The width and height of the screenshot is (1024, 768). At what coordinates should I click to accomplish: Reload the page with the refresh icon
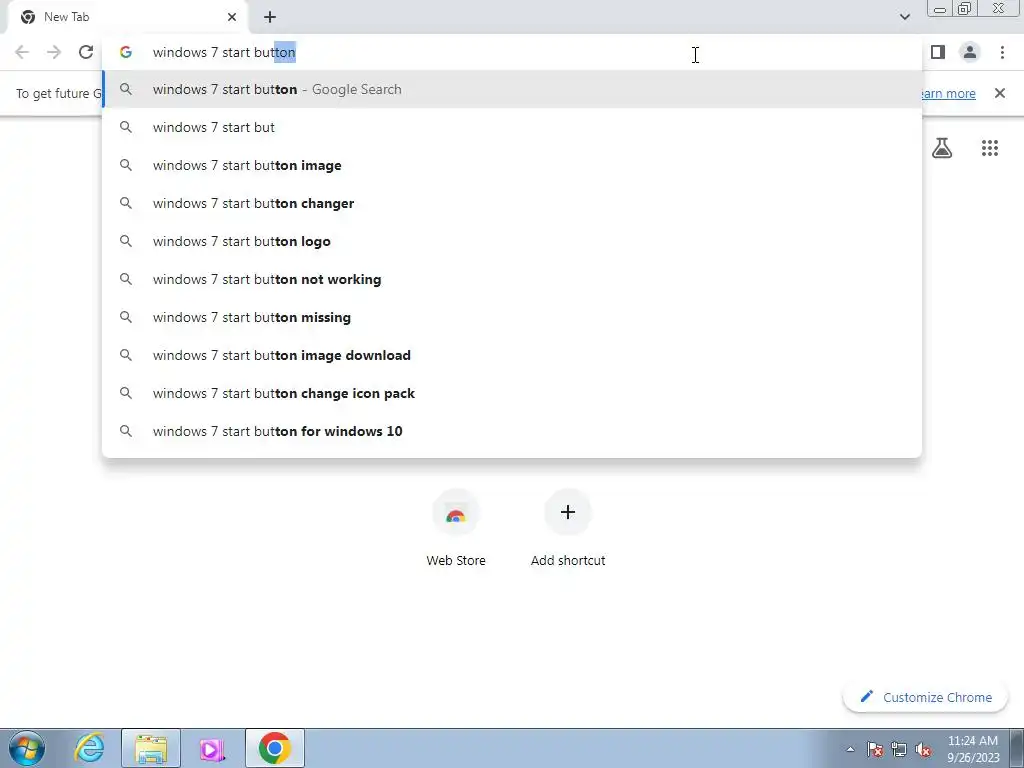click(86, 52)
